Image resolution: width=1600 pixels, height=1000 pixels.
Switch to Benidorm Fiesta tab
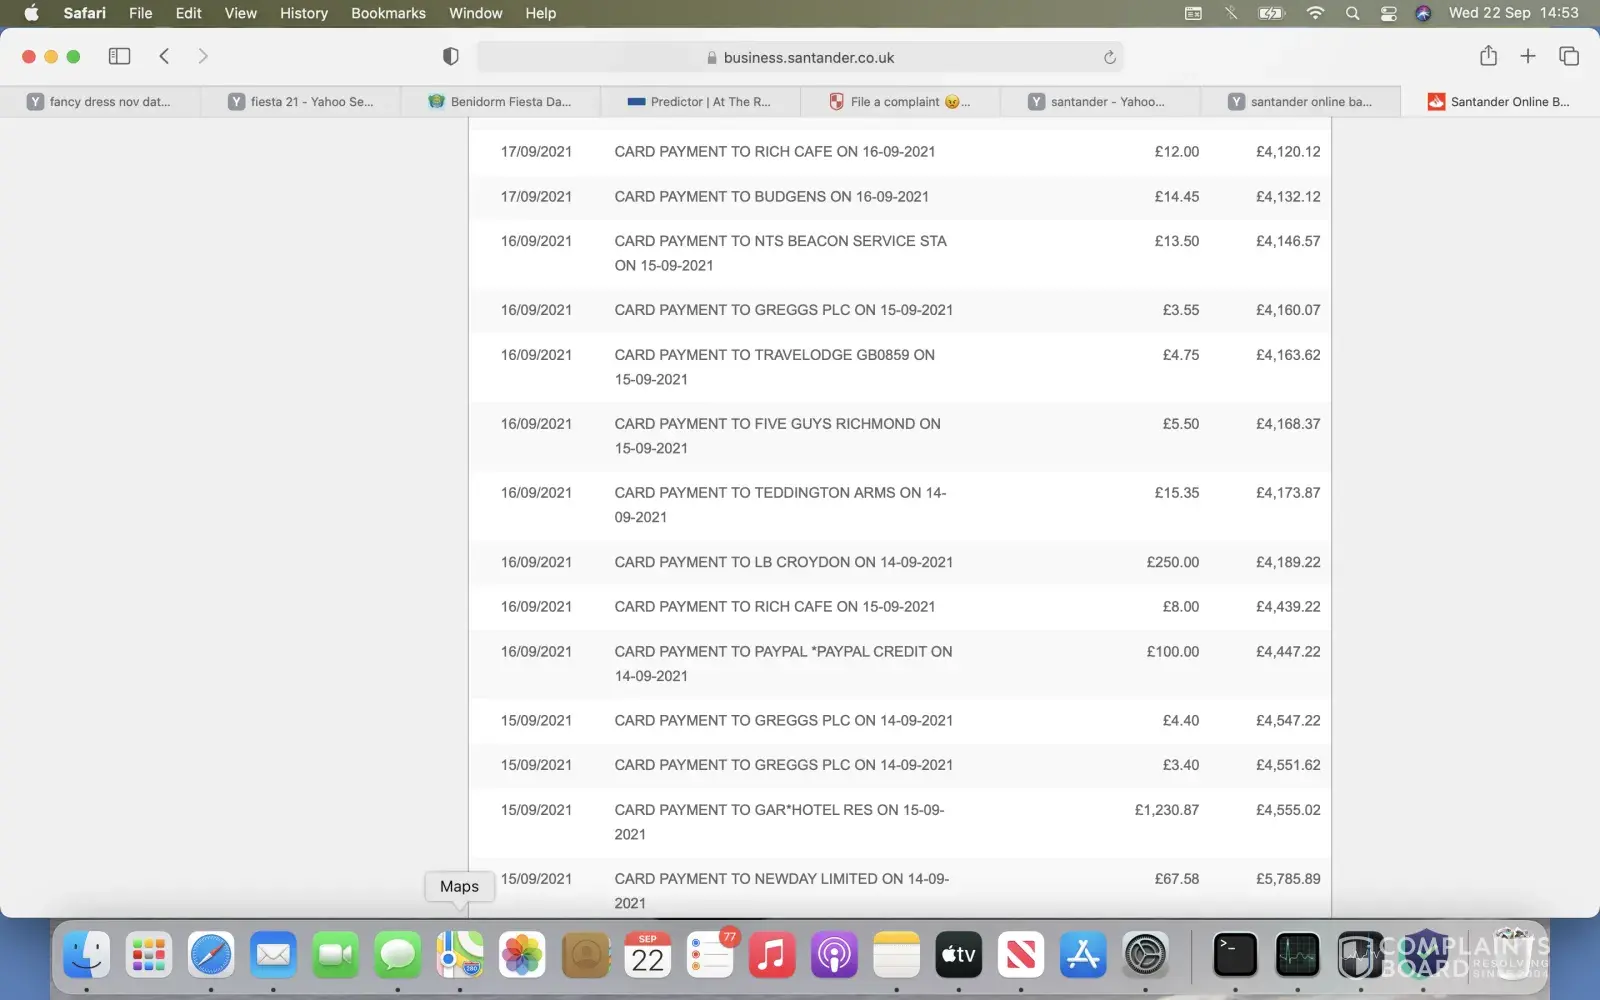(500, 102)
